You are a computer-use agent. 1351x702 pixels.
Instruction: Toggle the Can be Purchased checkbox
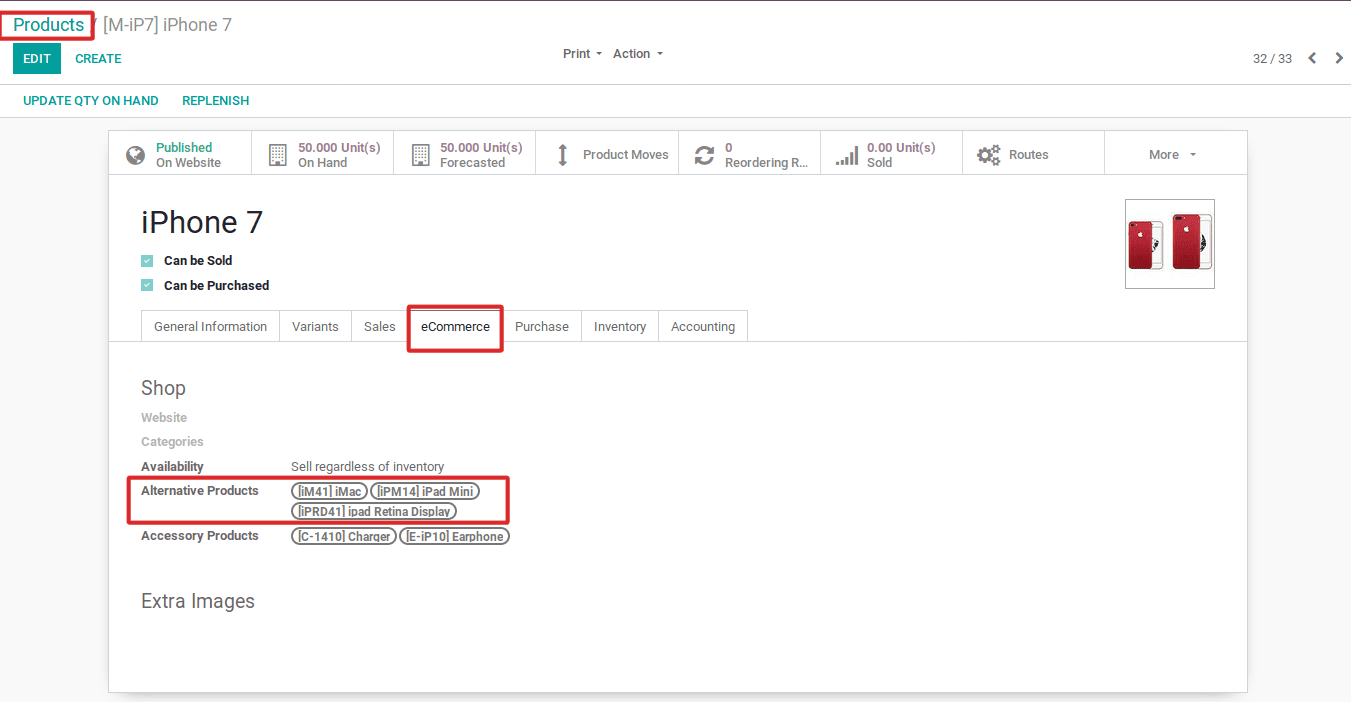point(147,286)
